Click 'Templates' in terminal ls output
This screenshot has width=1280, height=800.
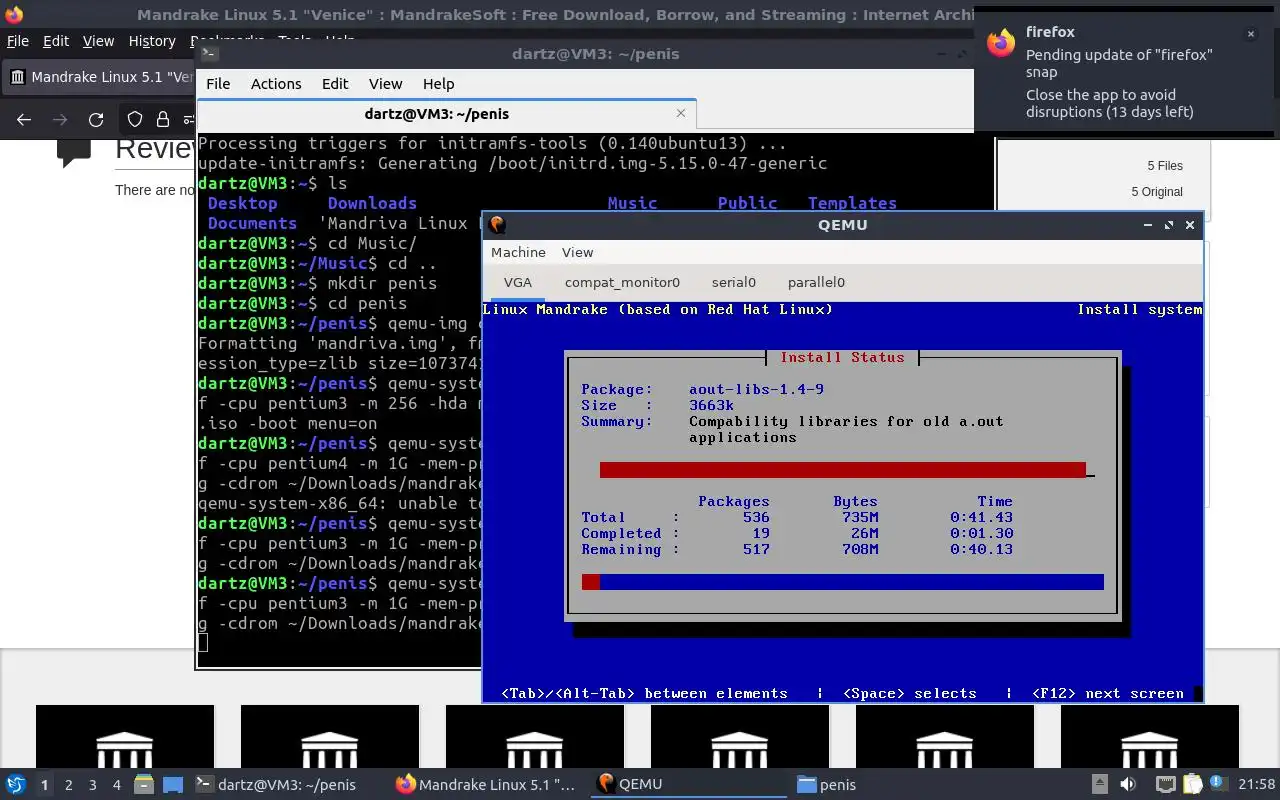[852, 203]
